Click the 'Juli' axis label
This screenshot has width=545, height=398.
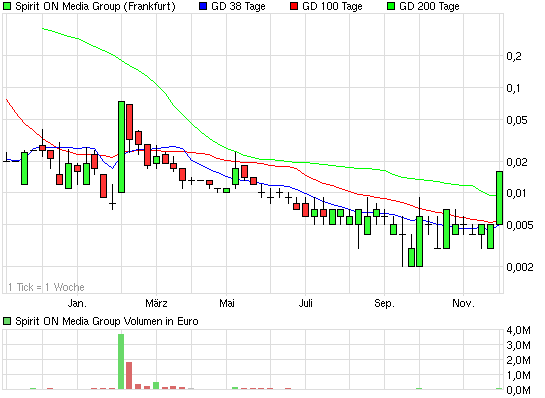pyautogui.click(x=306, y=303)
